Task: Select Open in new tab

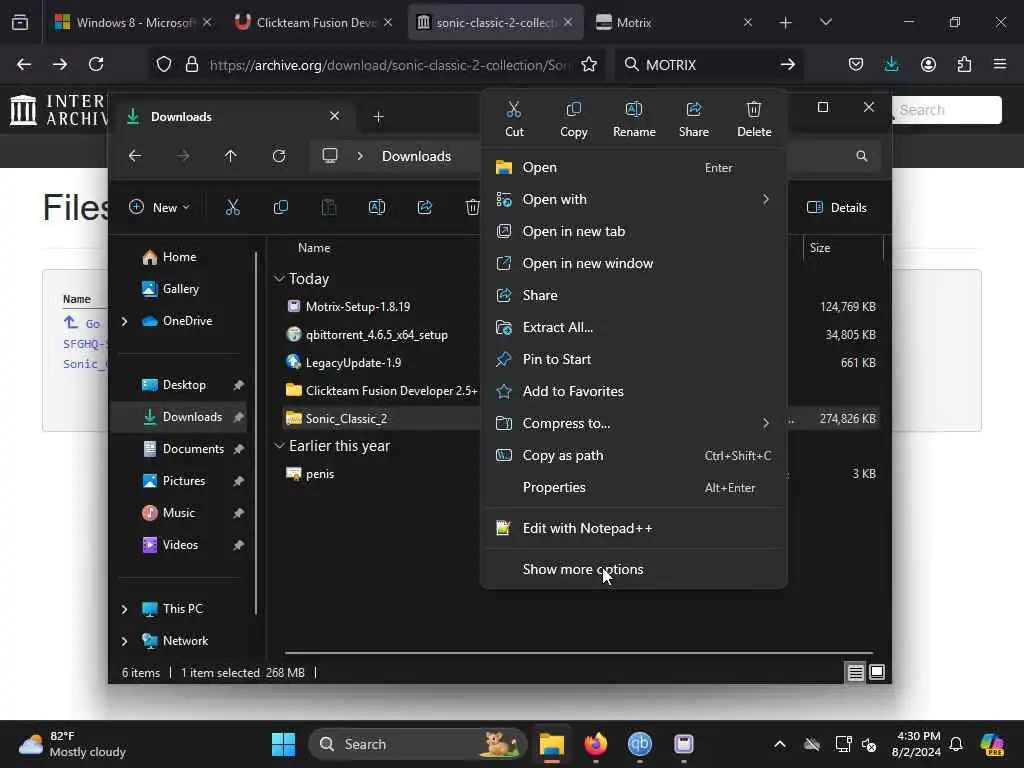Action: point(633,231)
